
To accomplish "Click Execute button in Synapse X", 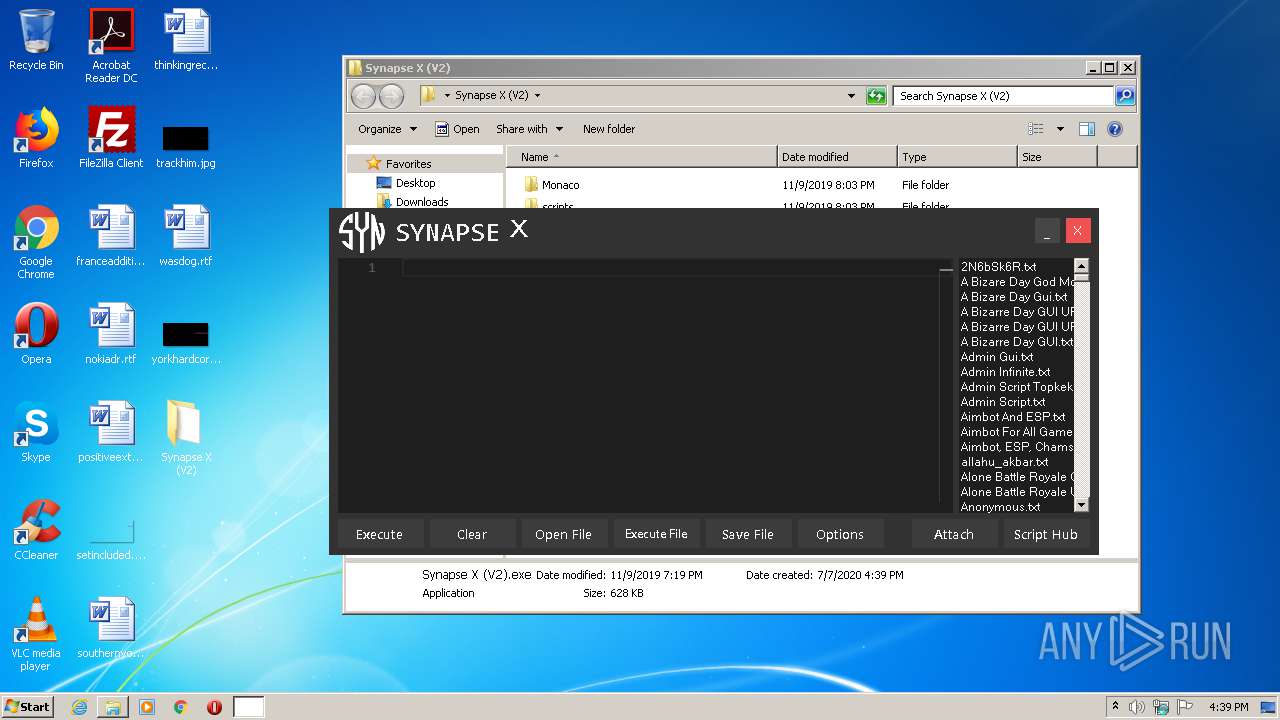I will tap(379, 534).
